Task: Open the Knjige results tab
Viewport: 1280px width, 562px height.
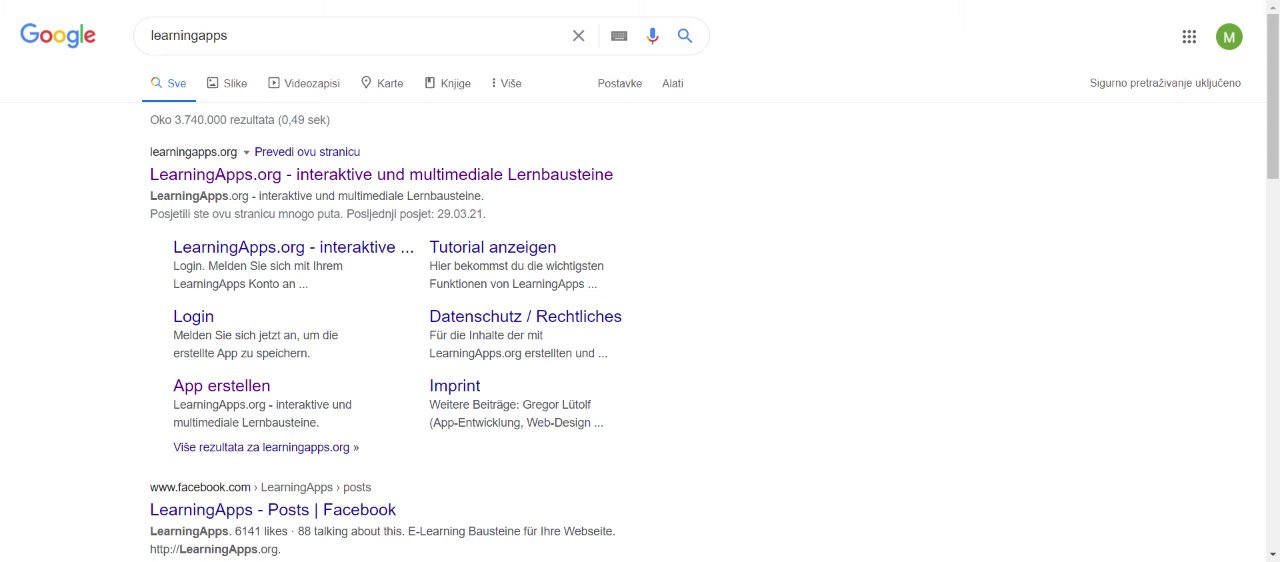Action: 447,83
